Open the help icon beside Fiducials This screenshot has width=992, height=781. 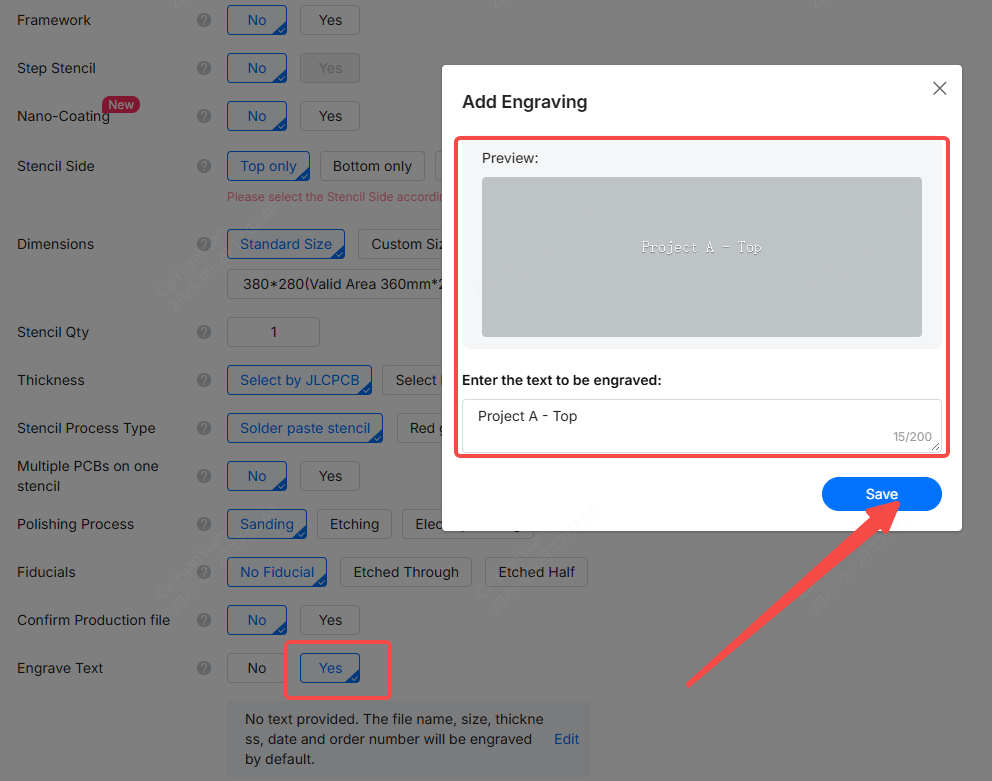tap(204, 573)
